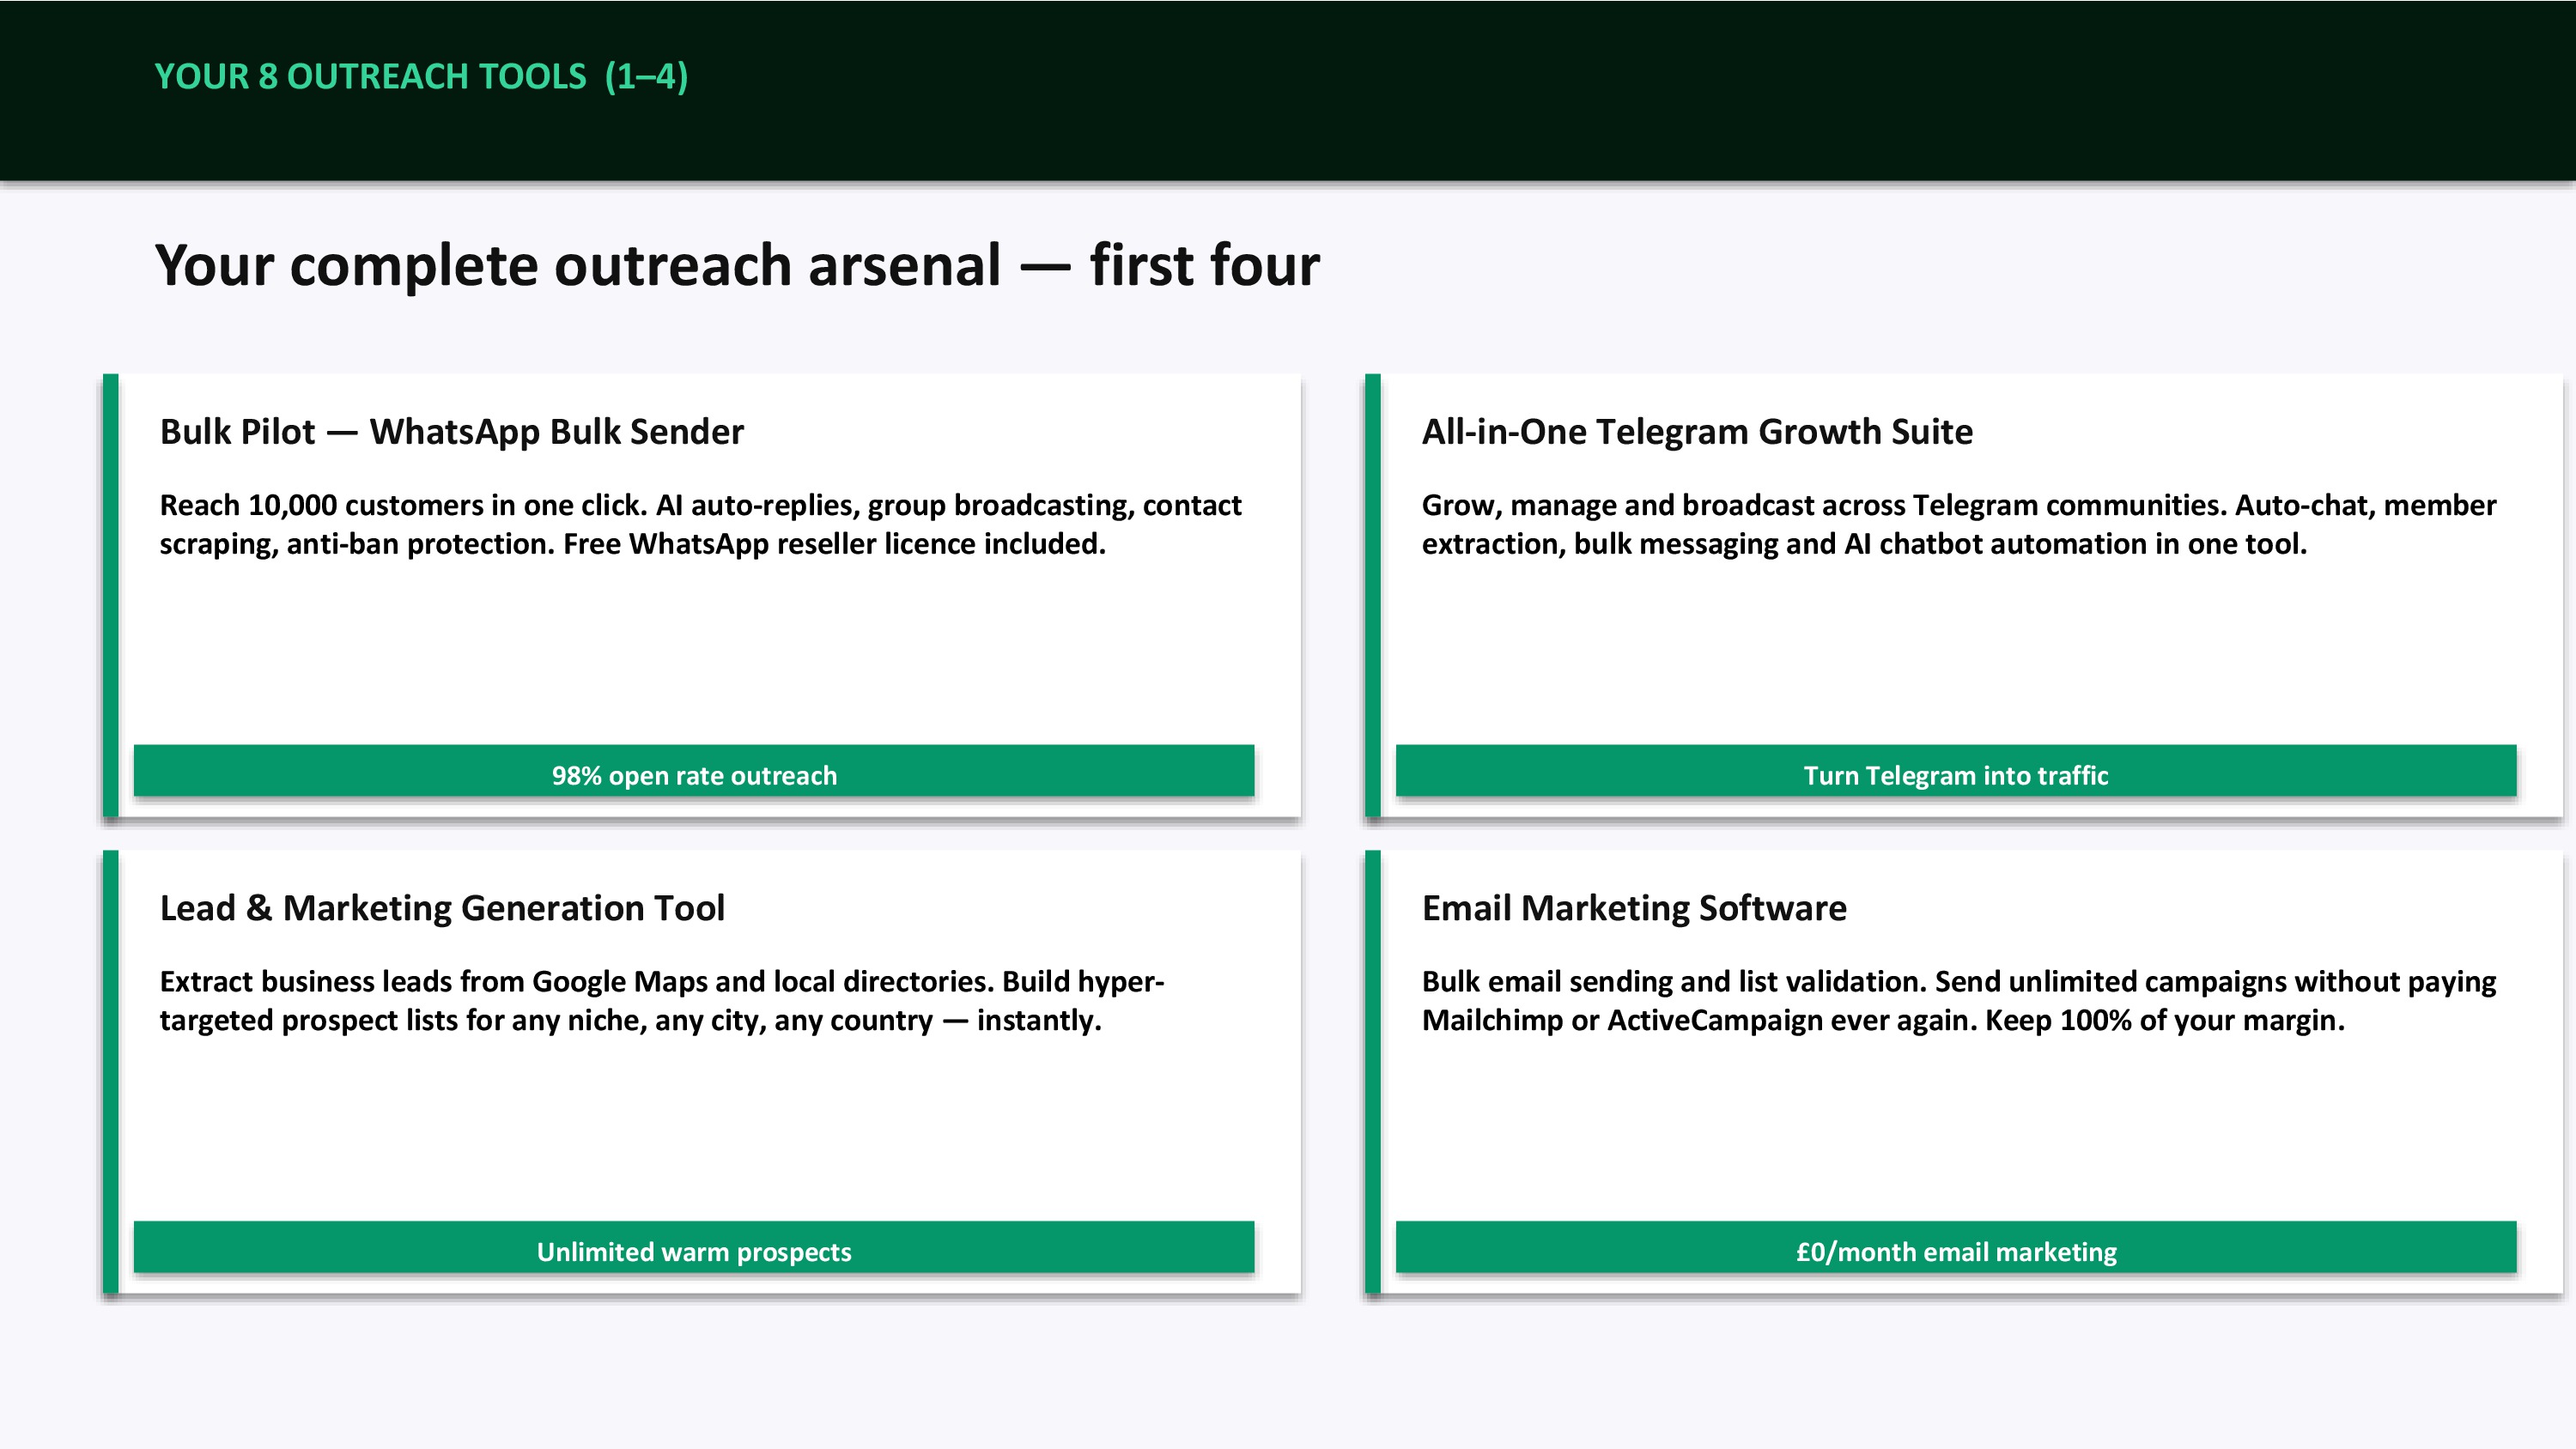The image size is (2576, 1449).
Task: Click the 'Unlimited warm prospects' banner
Action: point(693,1248)
